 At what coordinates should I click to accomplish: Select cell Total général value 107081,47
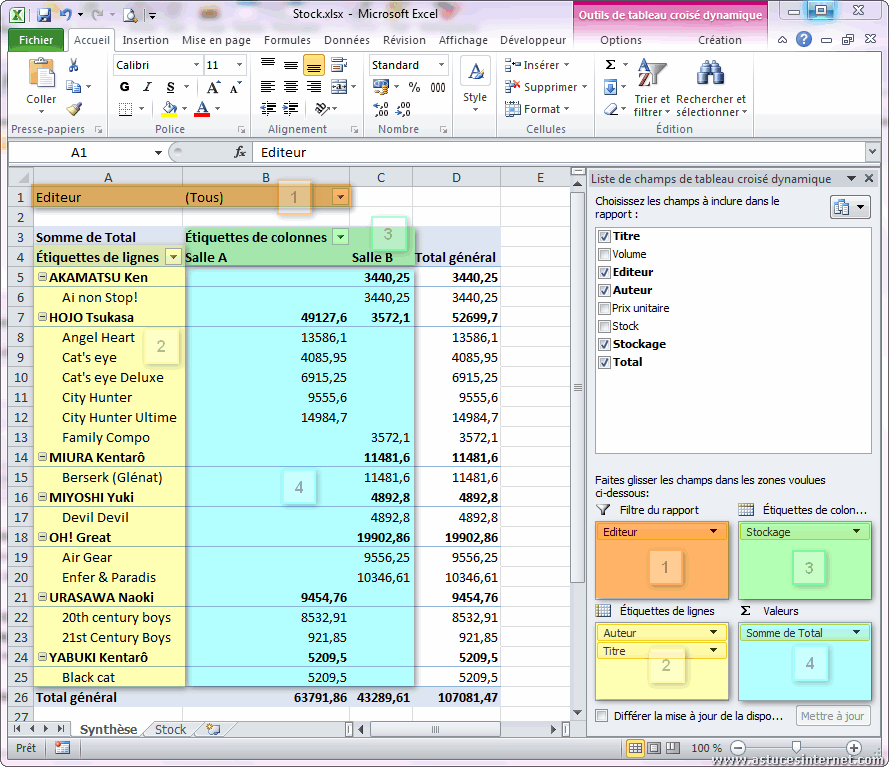(456, 697)
